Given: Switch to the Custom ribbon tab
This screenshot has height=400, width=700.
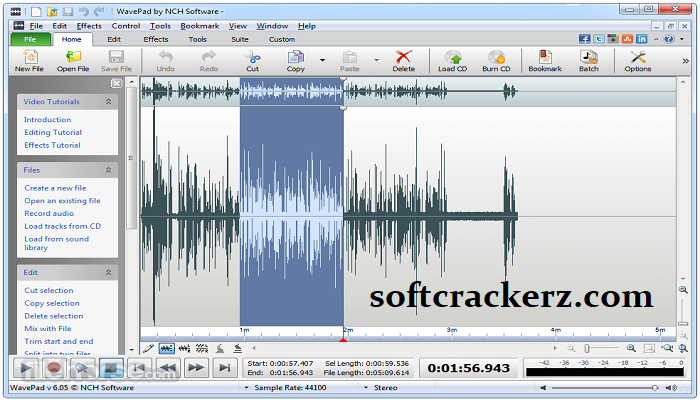Looking at the screenshot, I should pyautogui.click(x=282, y=39).
